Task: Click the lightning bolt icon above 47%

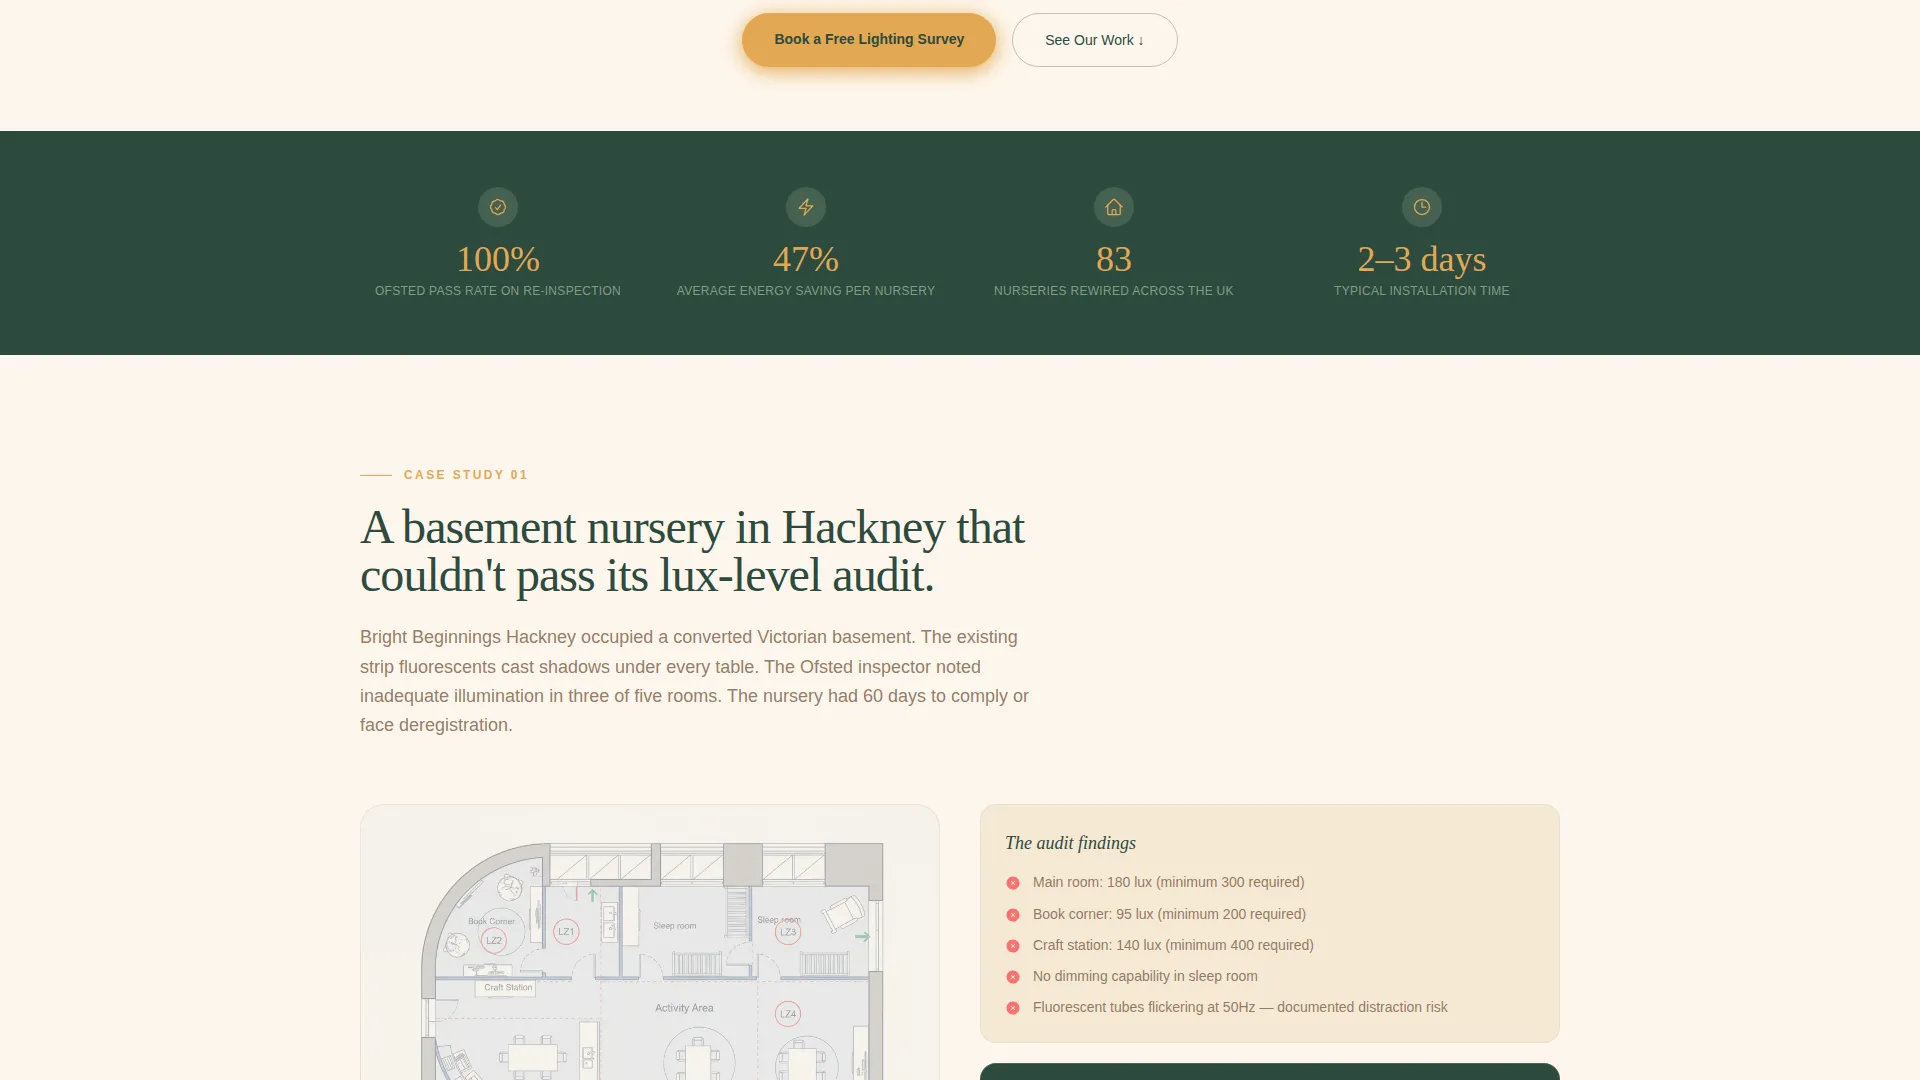Action: (806, 207)
